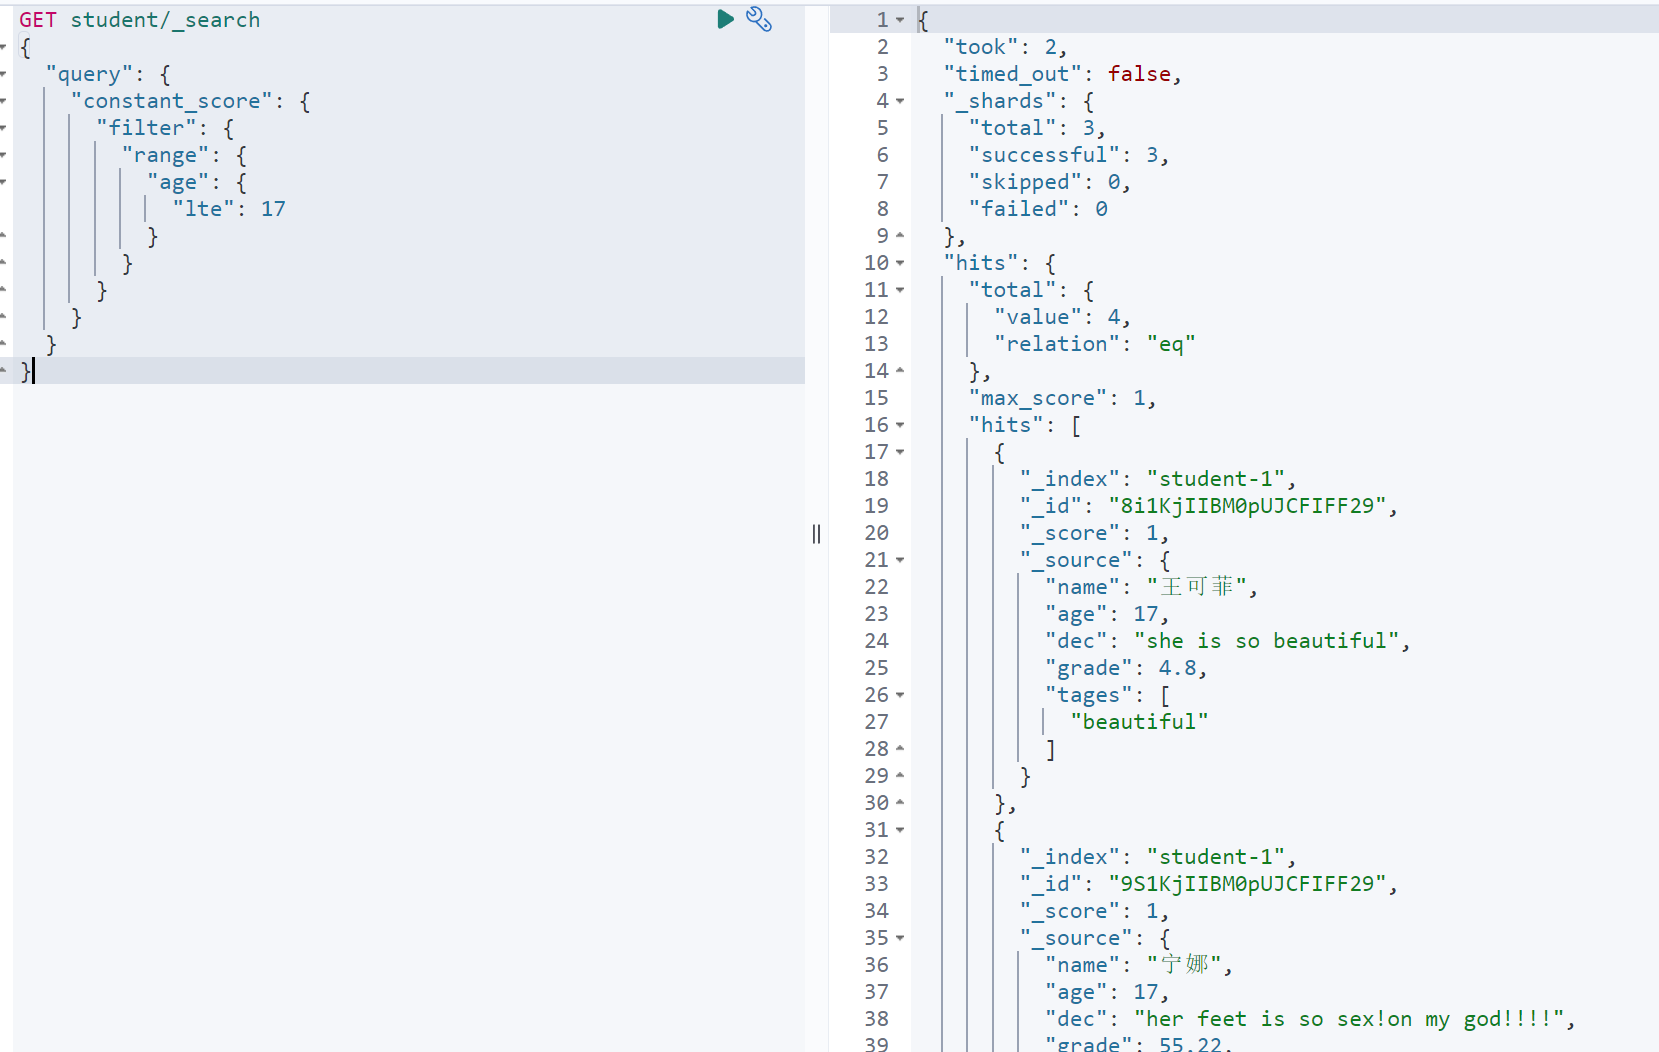Collapse the "_source" block at line 21

900,560
